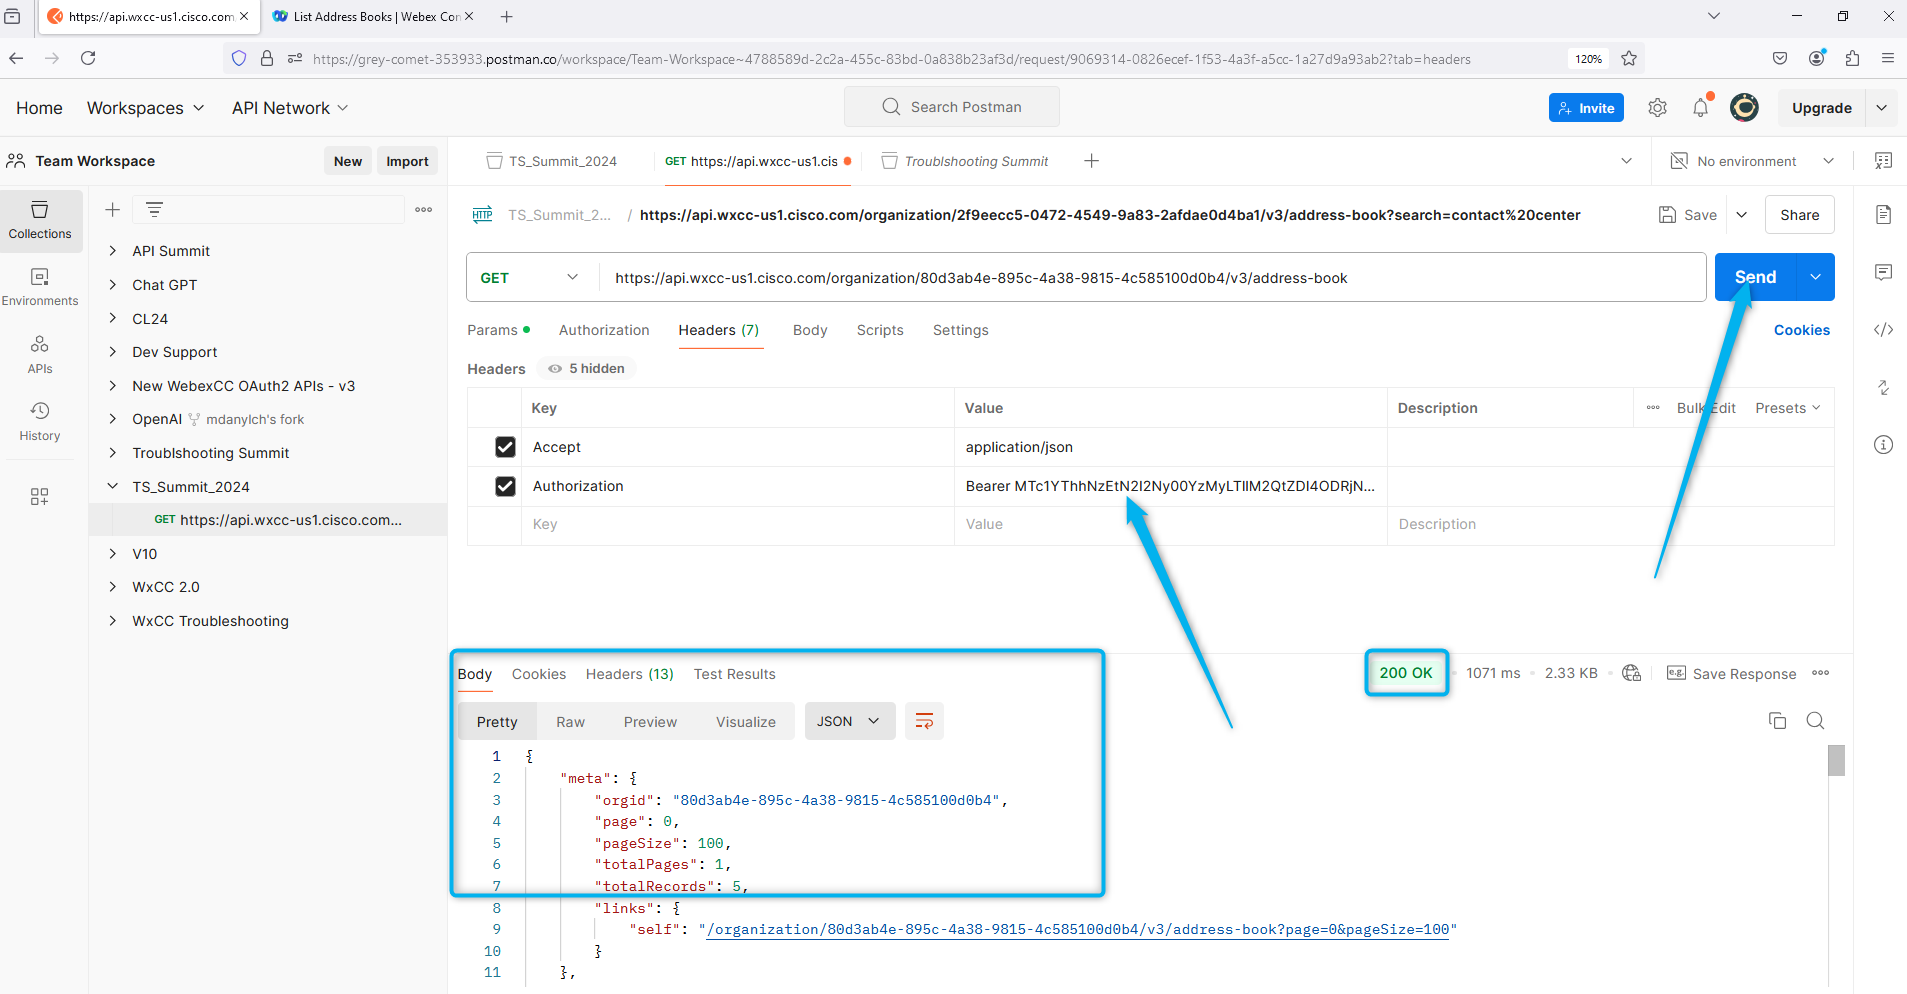Screen dimensions: 1907x994
Task: Open the APIs sidebar panel
Action: click(x=40, y=354)
